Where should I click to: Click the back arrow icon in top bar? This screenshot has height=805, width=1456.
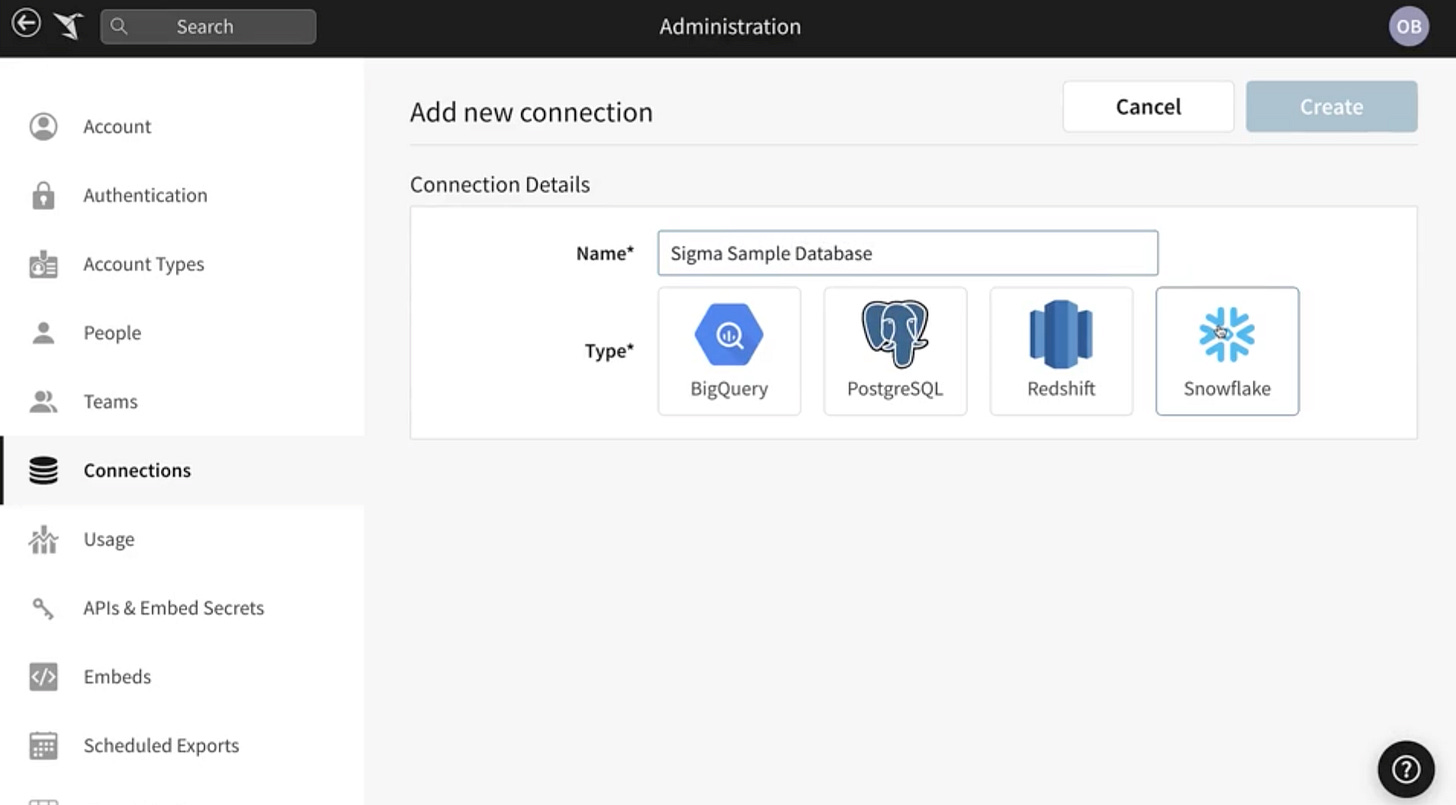click(26, 23)
